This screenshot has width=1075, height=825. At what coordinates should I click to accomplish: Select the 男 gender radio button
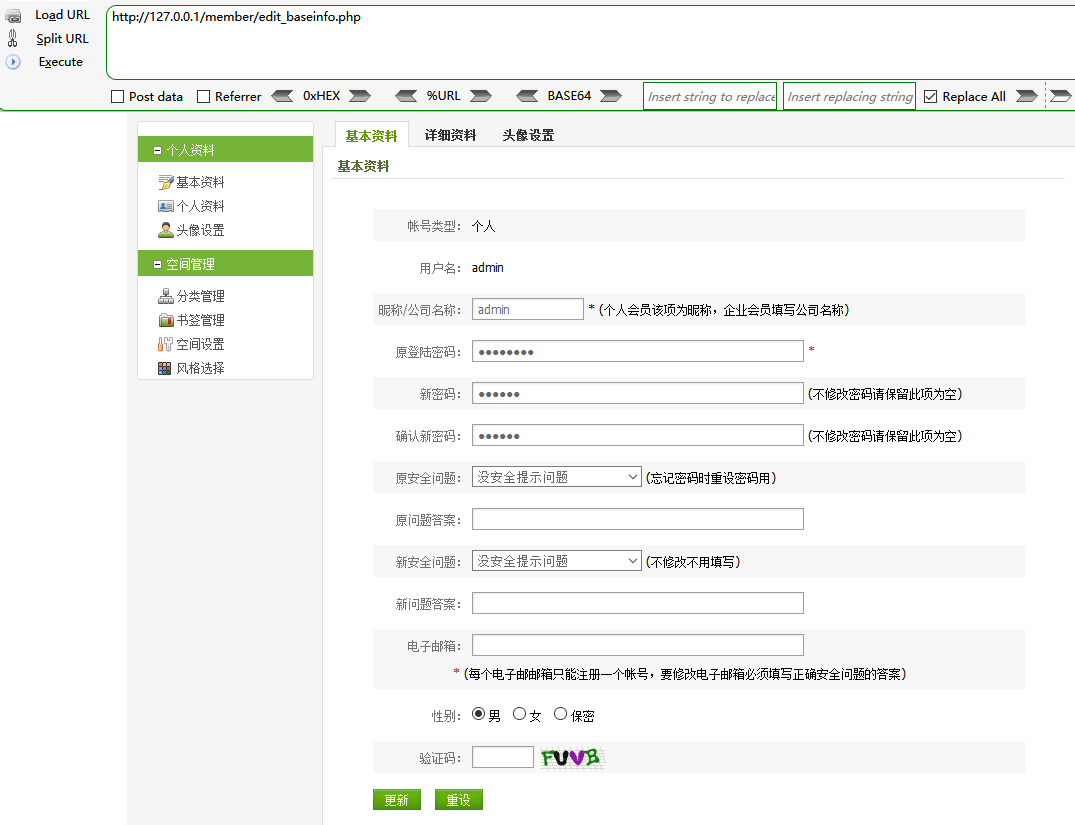[x=479, y=714]
